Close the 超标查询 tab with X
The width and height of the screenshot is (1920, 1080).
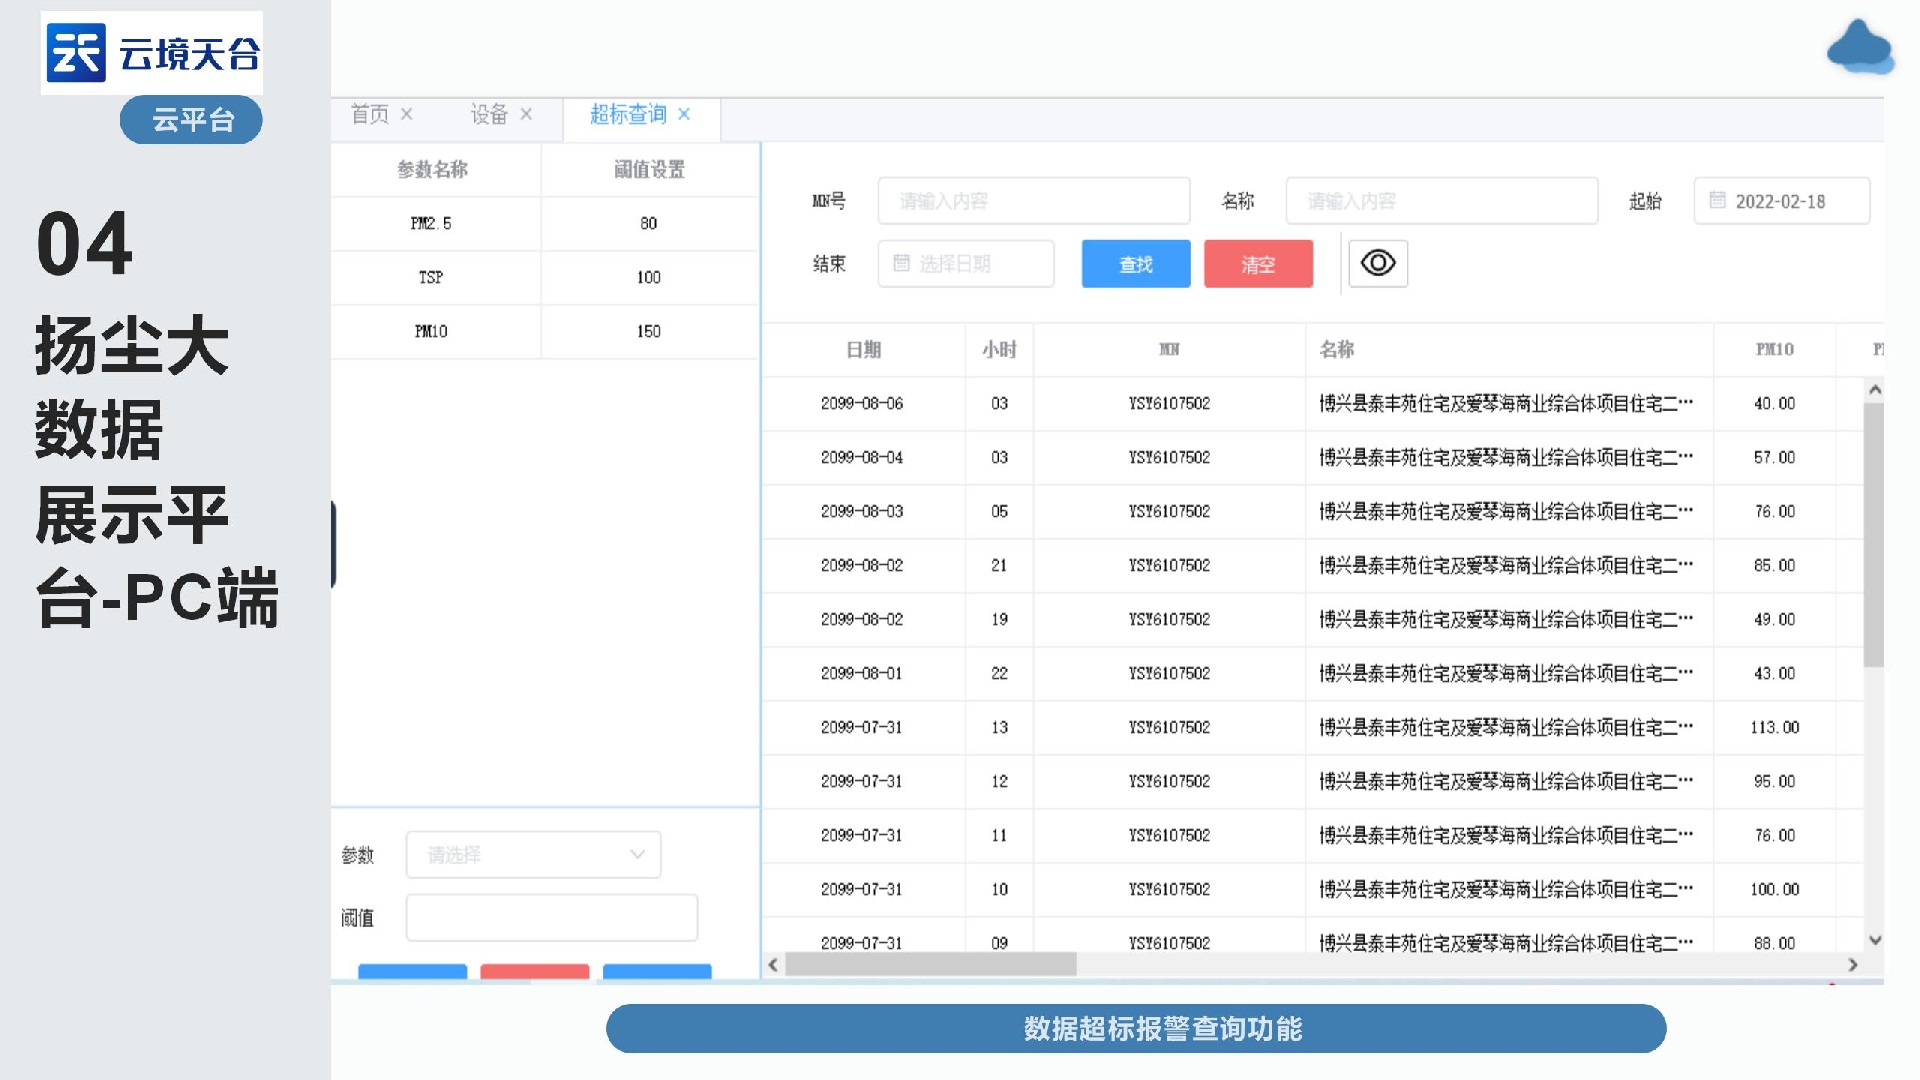click(684, 114)
